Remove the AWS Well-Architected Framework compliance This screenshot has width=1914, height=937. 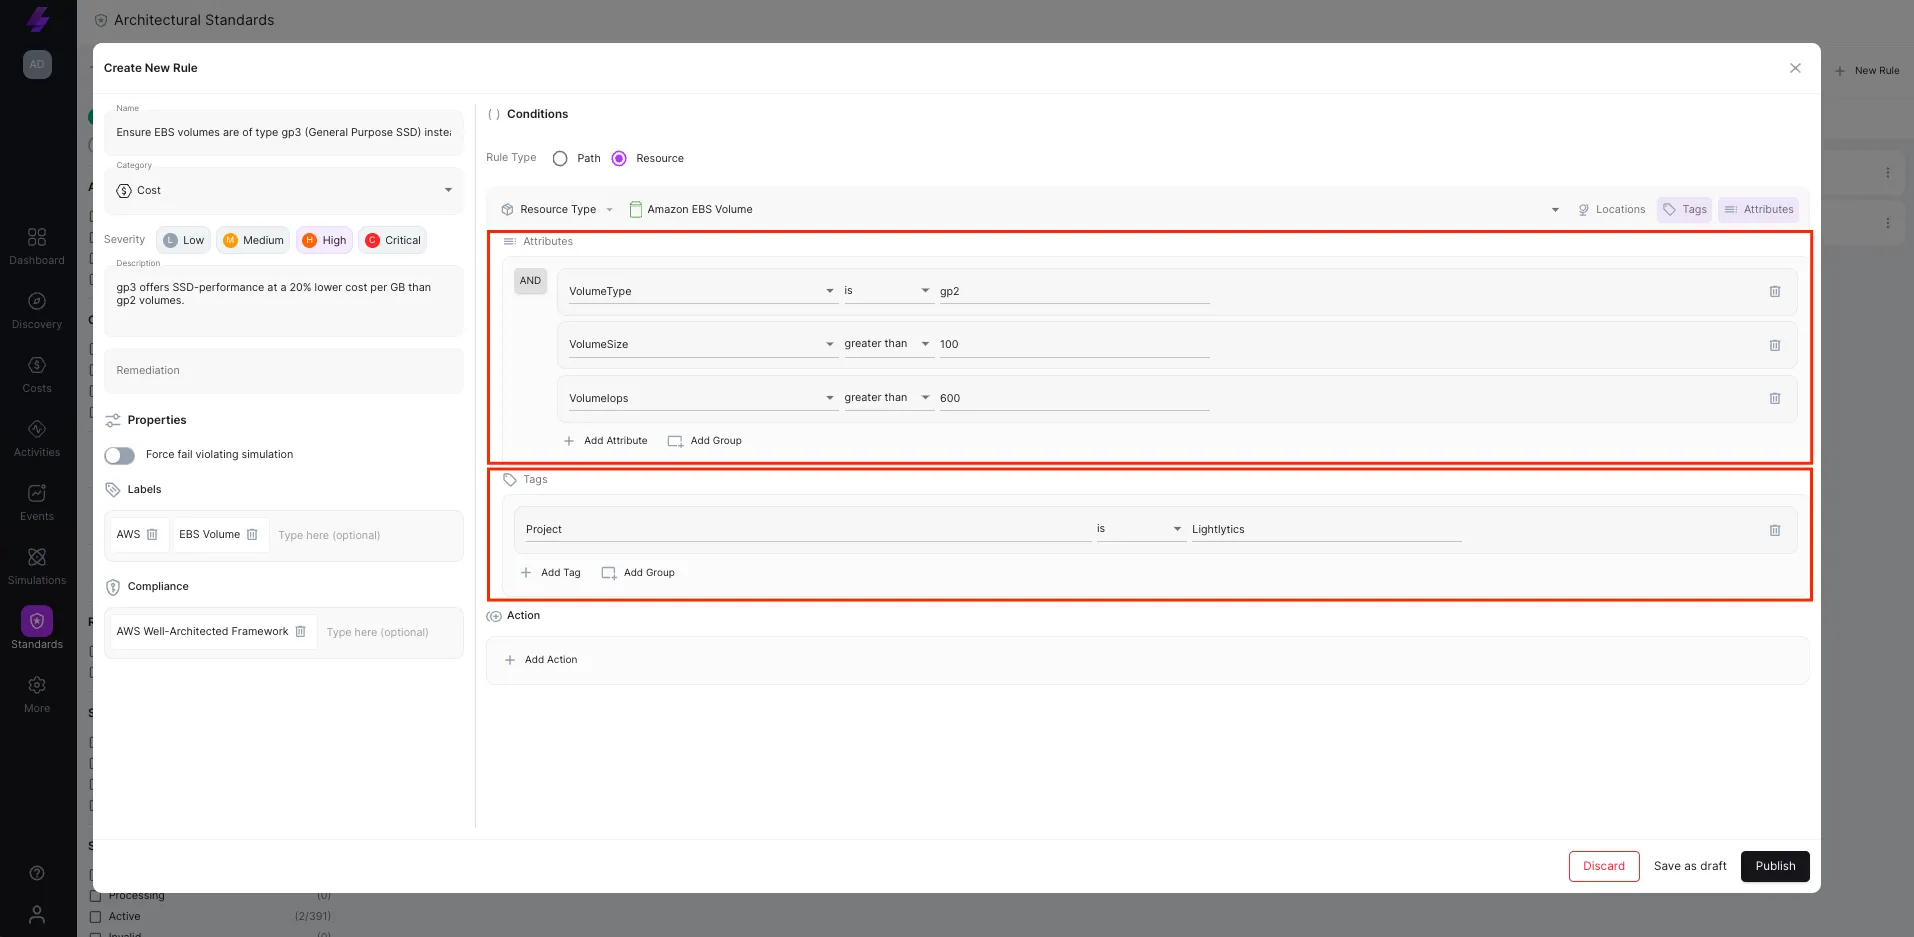(300, 631)
